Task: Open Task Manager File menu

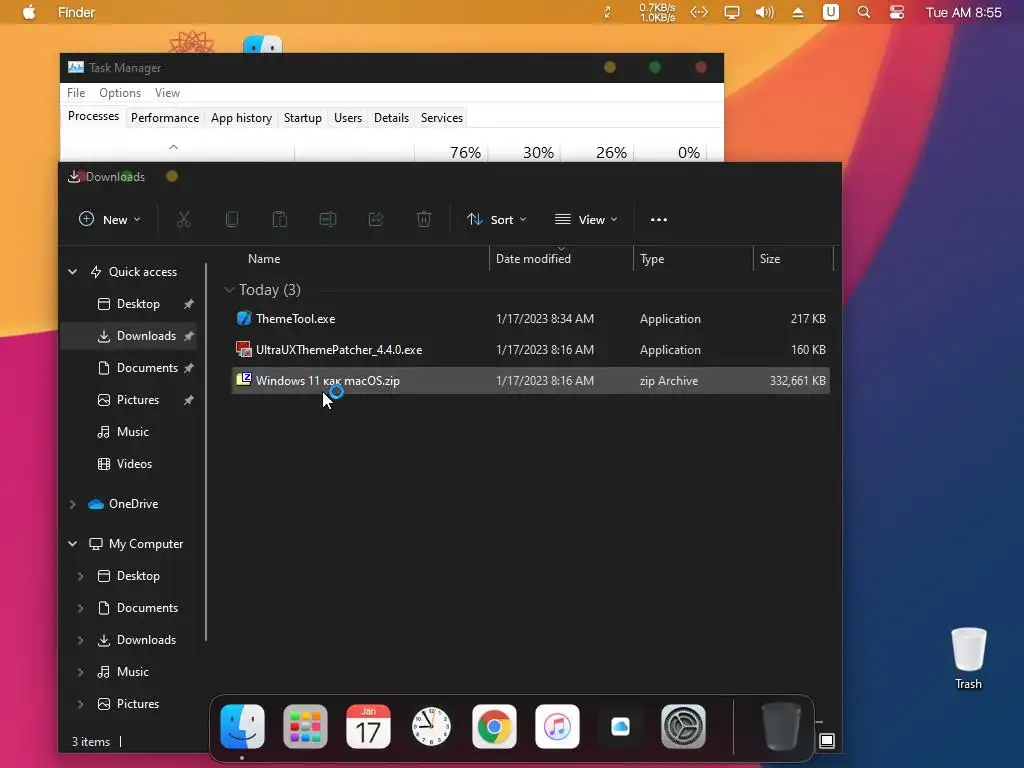Action: 76,93
